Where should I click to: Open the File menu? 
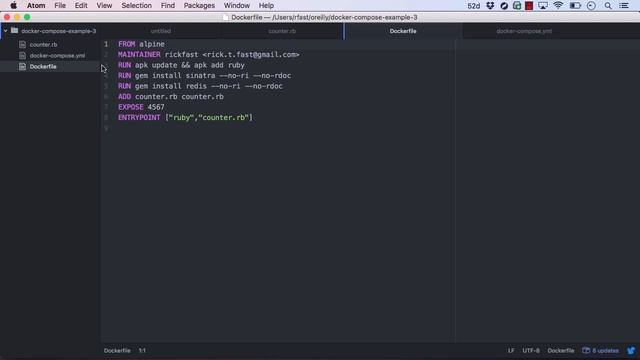(60, 6)
